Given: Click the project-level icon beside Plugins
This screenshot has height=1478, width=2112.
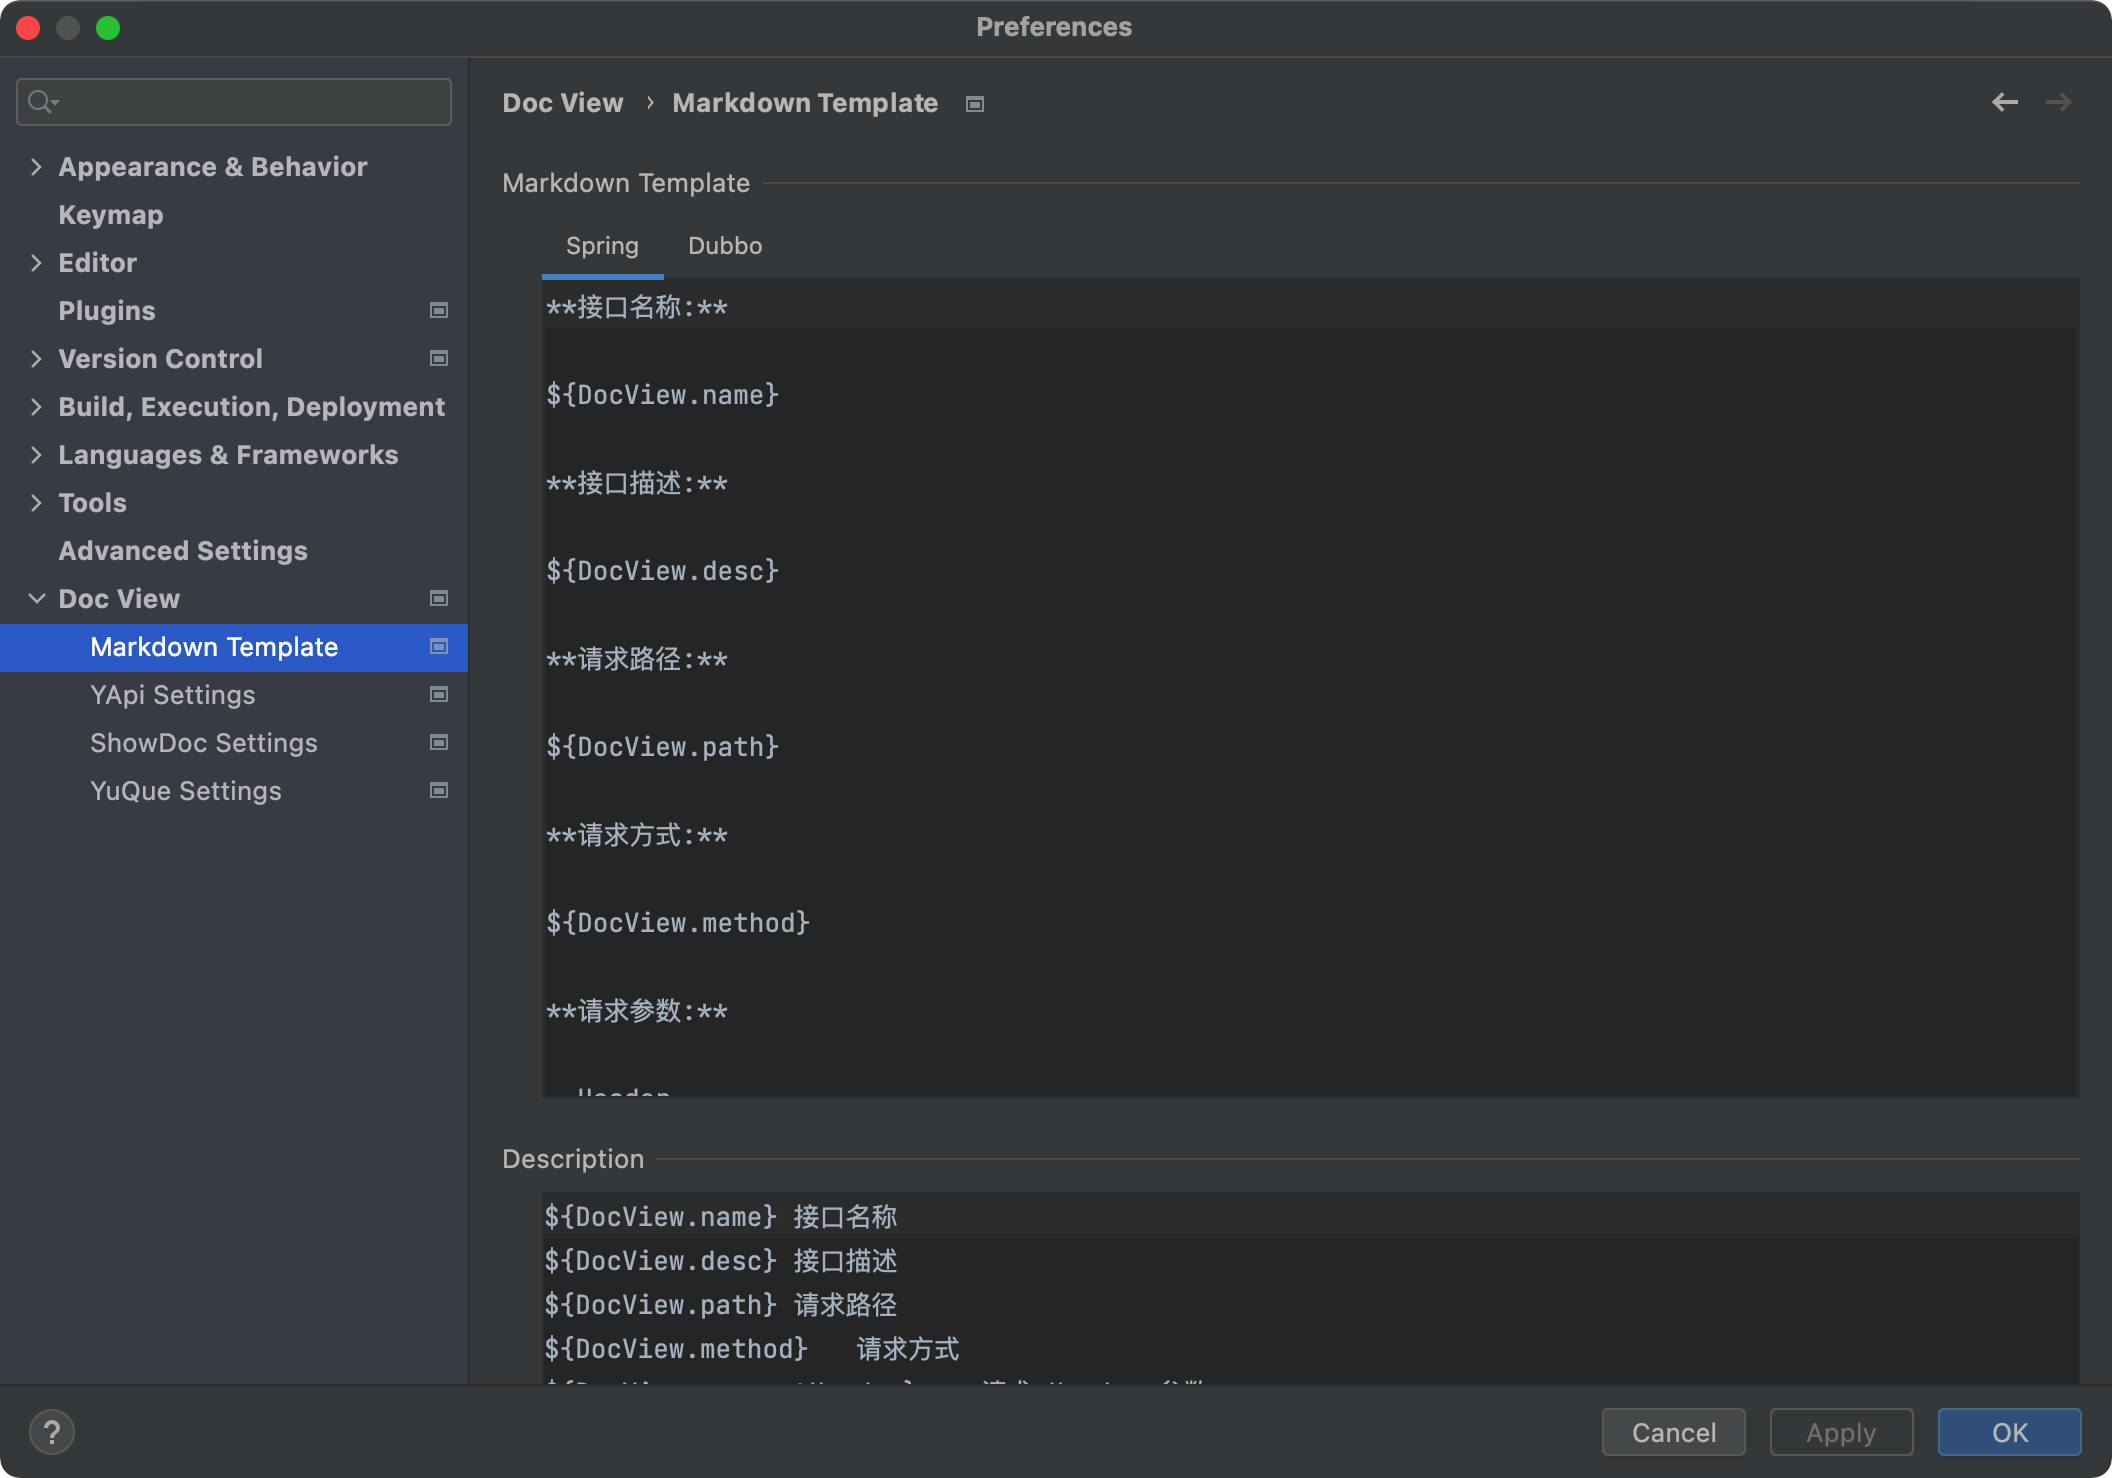Looking at the screenshot, I should [x=438, y=310].
